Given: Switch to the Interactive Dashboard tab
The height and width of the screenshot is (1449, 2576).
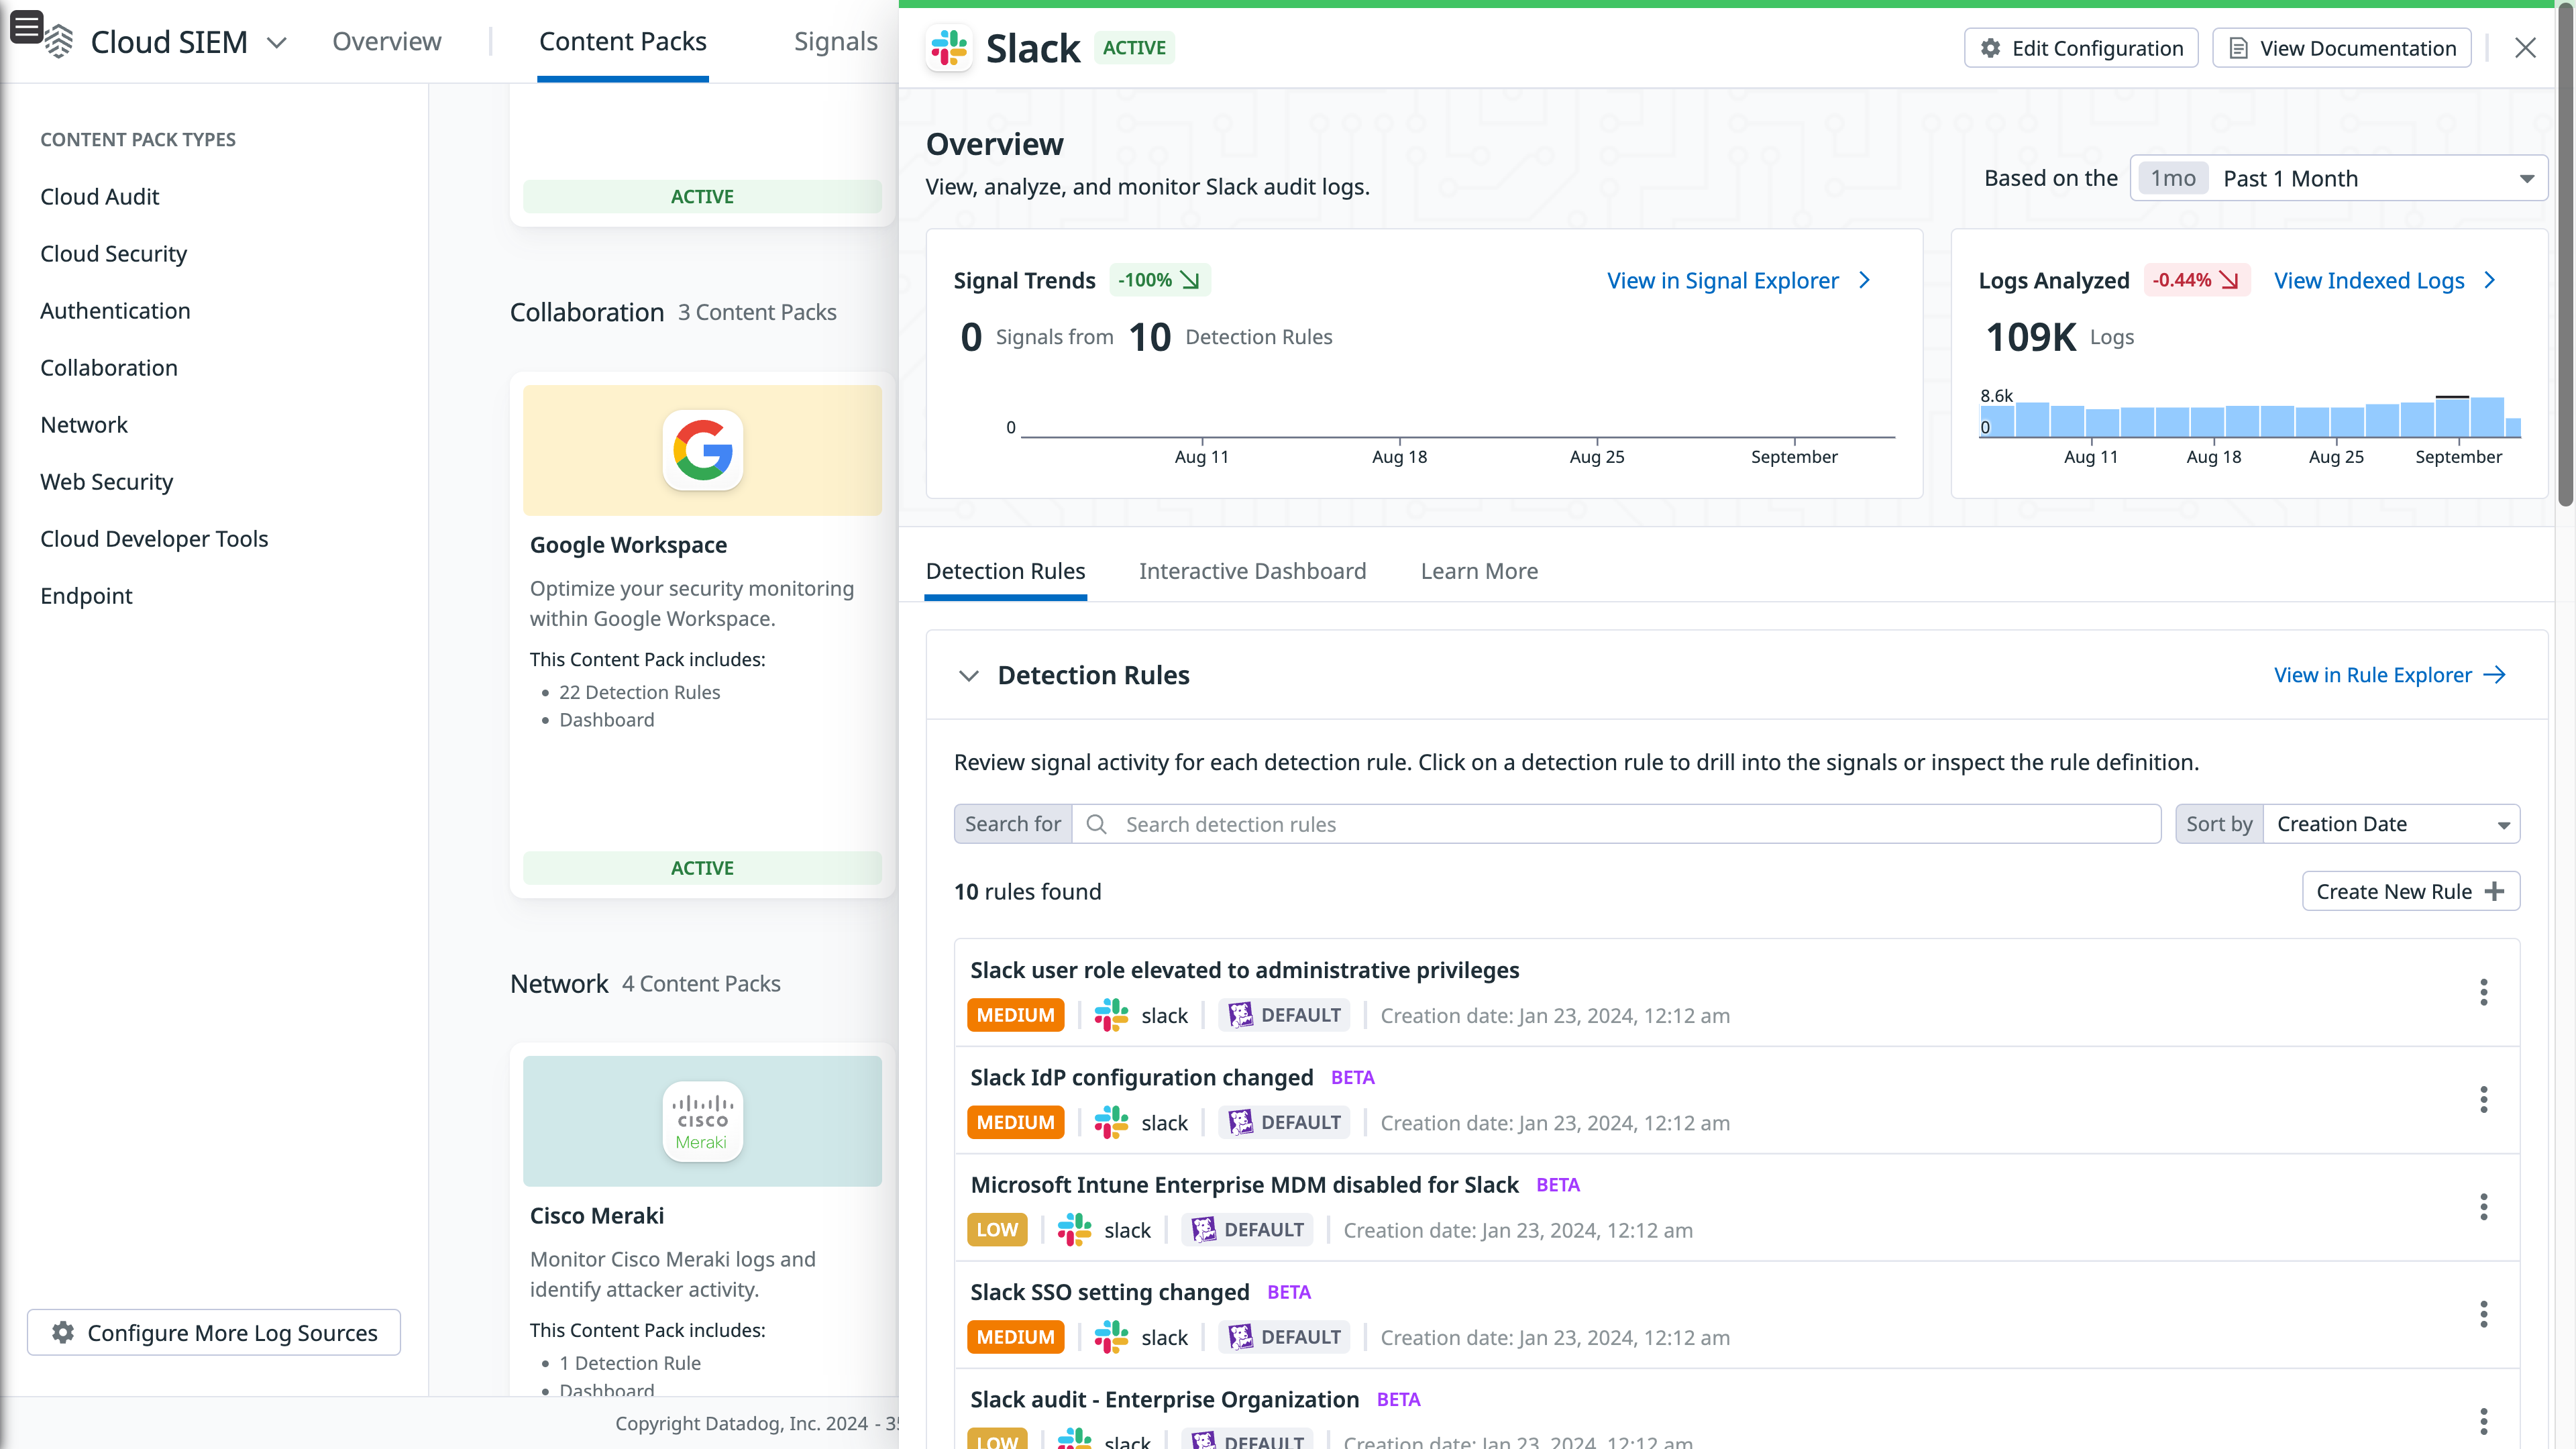Looking at the screenshot, I should (x=1252, y=571).
